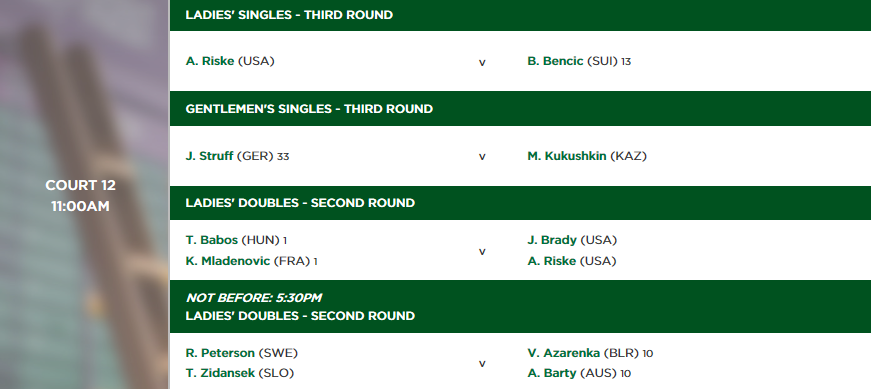
Task: Open A. Barty player page
Action: 552,373
